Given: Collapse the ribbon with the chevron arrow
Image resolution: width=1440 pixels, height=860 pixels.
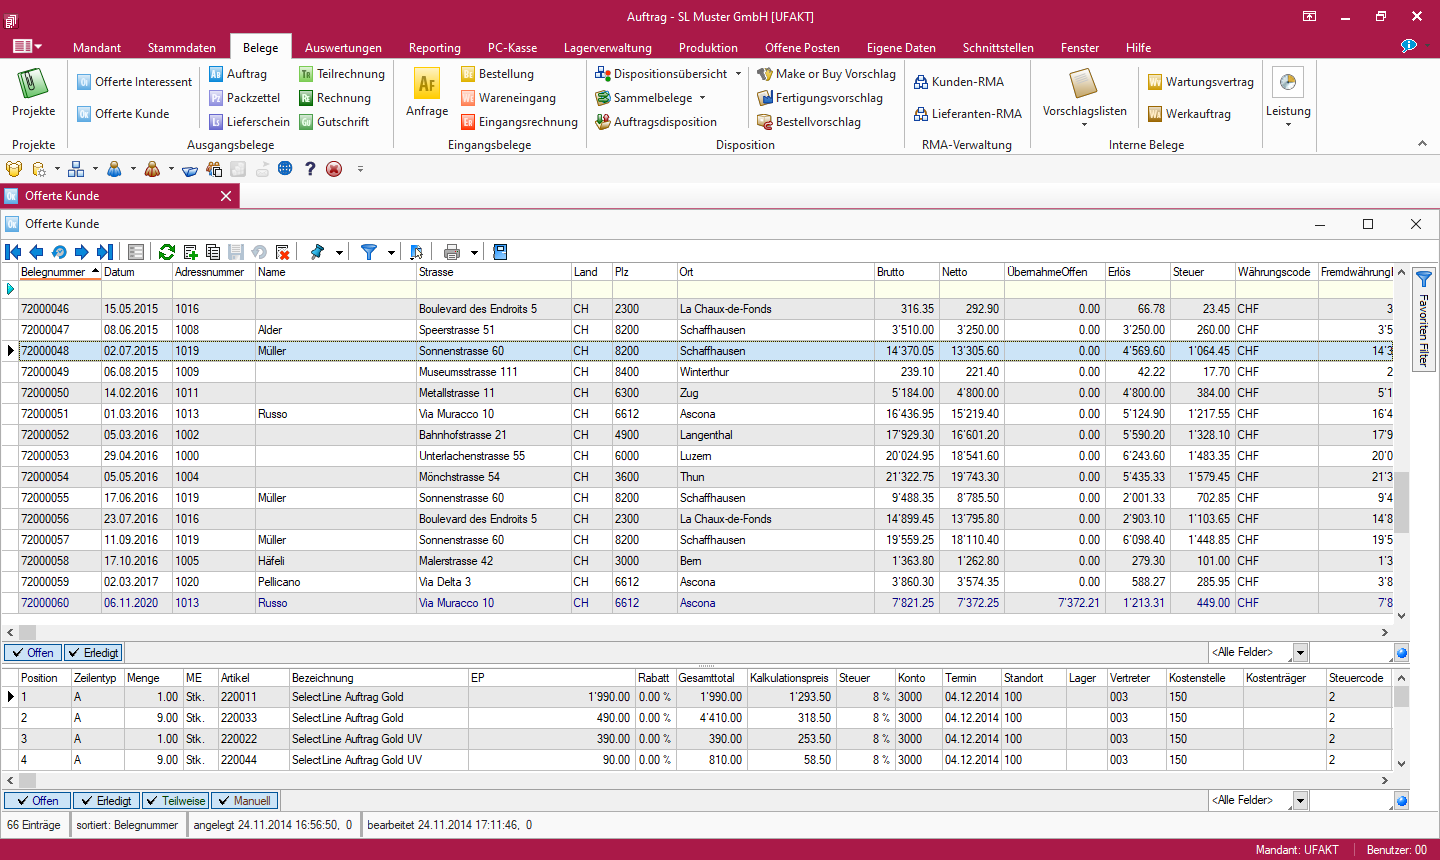Looking at the screenshot, I should click(1422, 144).
